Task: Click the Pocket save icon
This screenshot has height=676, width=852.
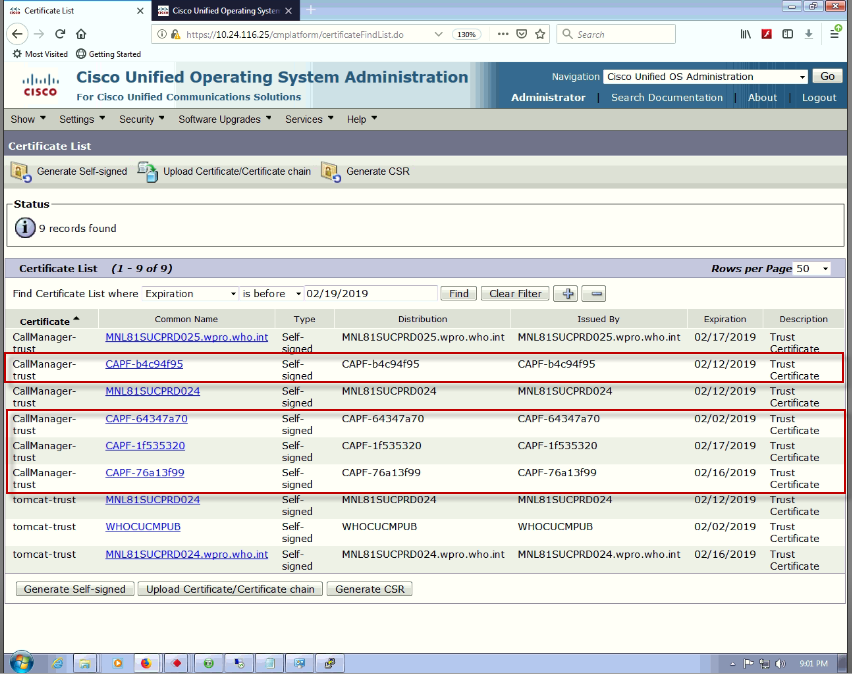Action: [x=522, y=34]
